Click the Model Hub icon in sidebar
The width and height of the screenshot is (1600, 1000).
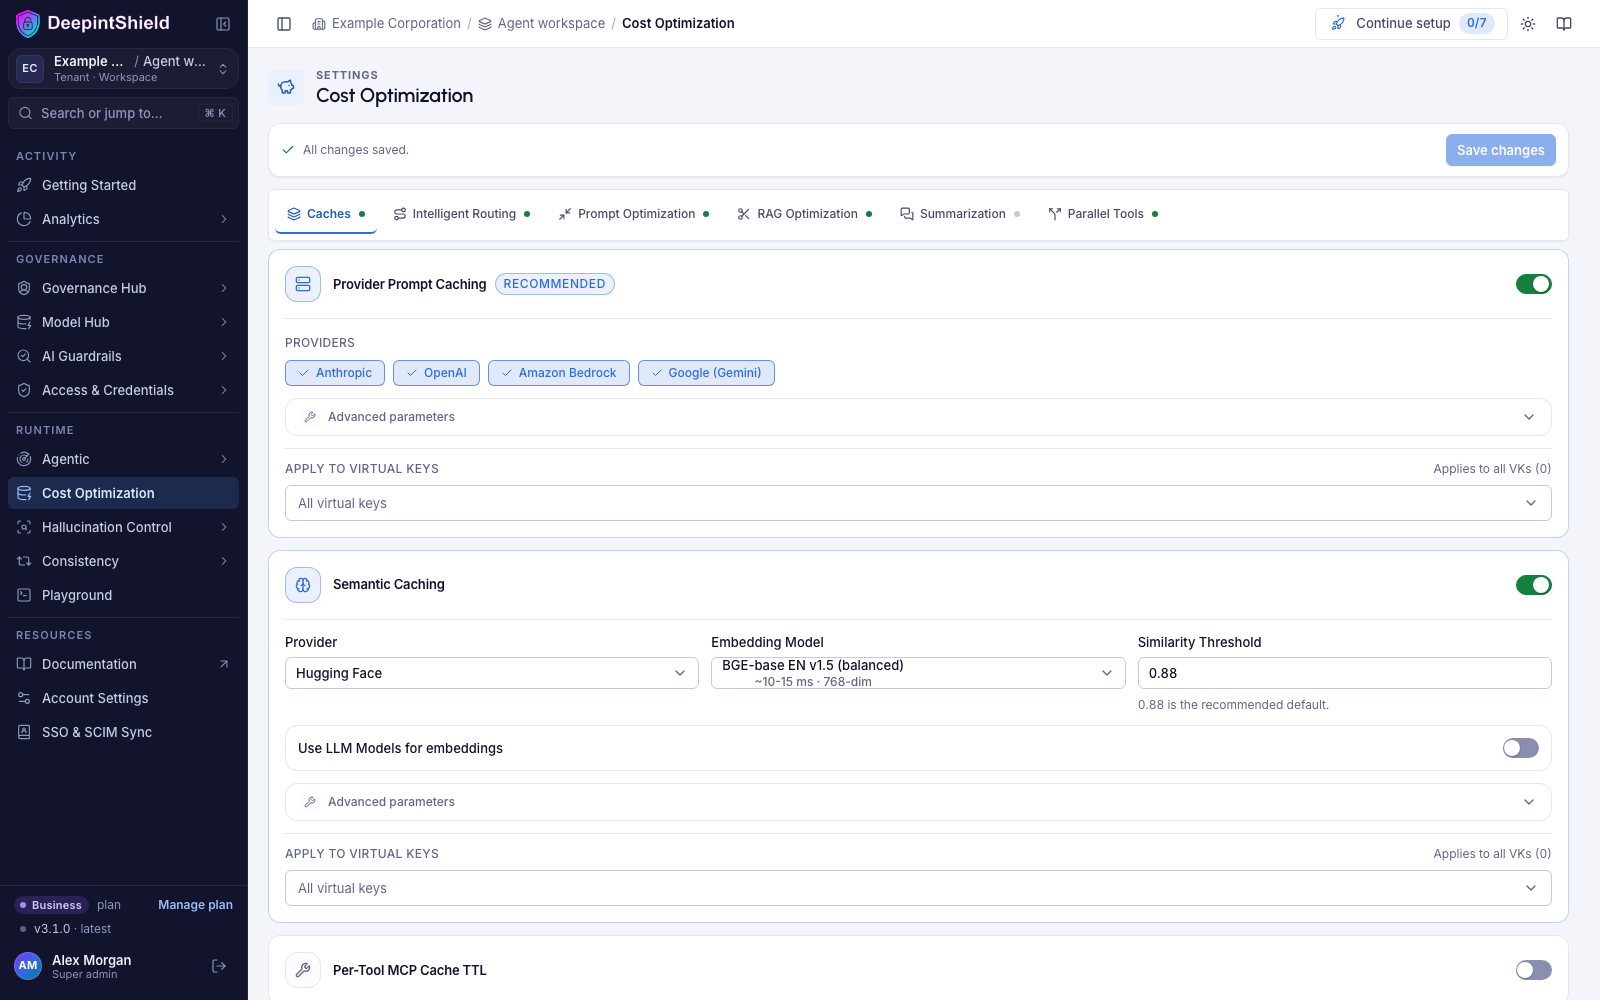(x=24, y=322)
